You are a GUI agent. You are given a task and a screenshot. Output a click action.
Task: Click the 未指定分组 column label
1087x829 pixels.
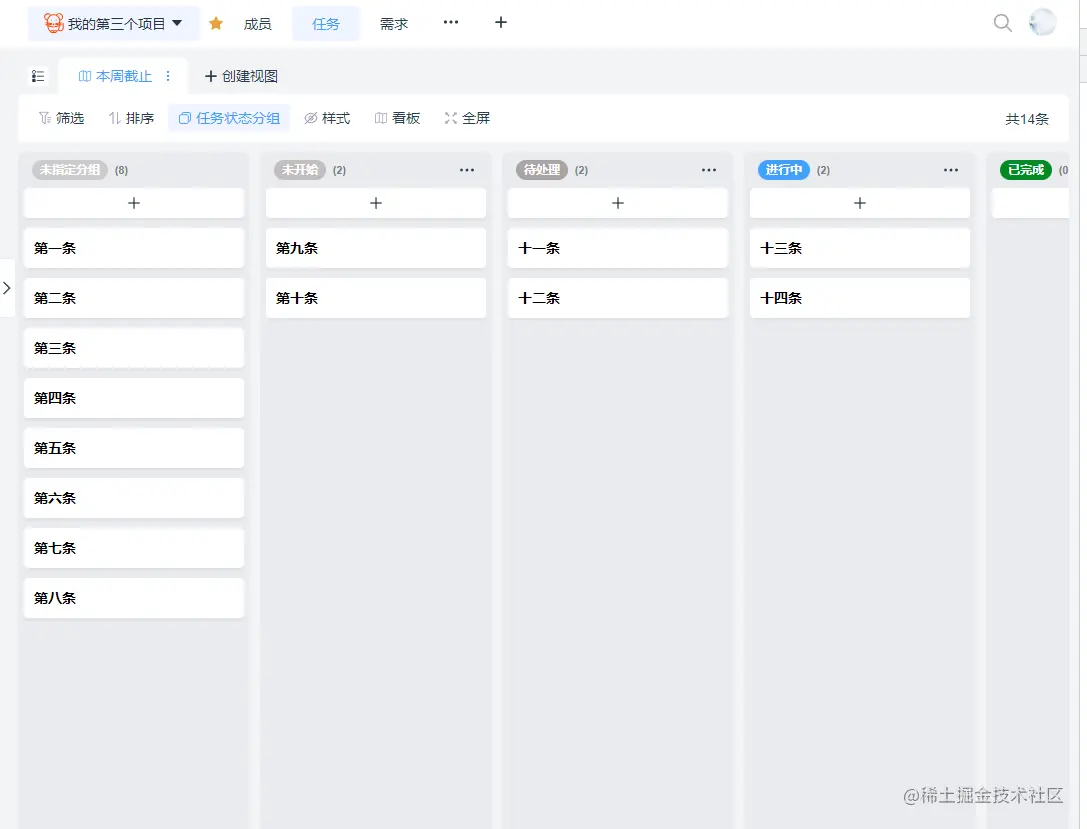coord(69,170)
